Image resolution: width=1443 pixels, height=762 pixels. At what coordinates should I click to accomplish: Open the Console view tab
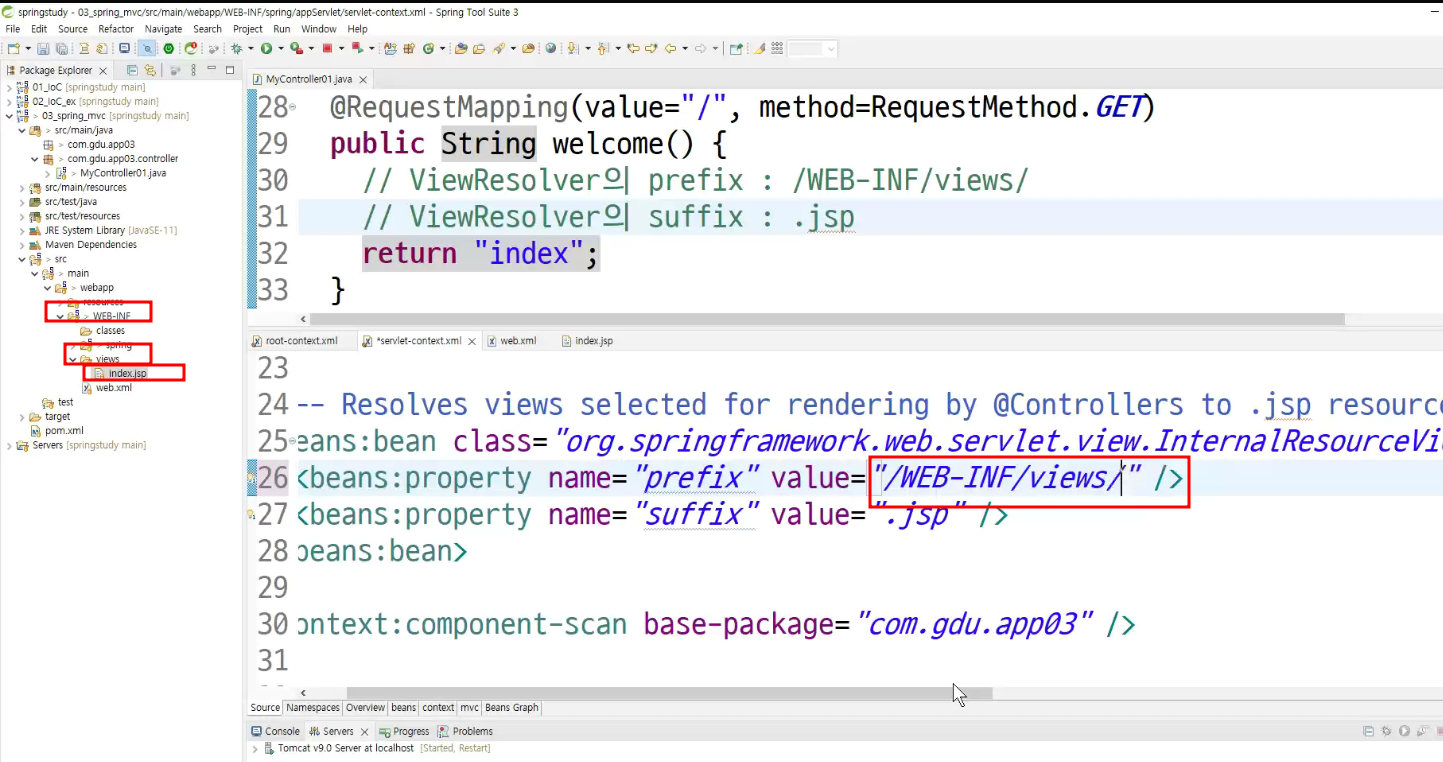(x=275, y=731)
